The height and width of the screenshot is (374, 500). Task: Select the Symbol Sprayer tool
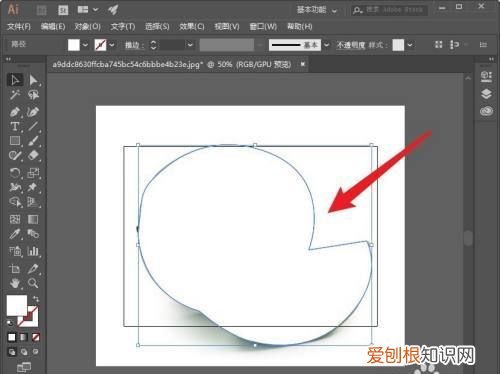[x=15, y=251]
